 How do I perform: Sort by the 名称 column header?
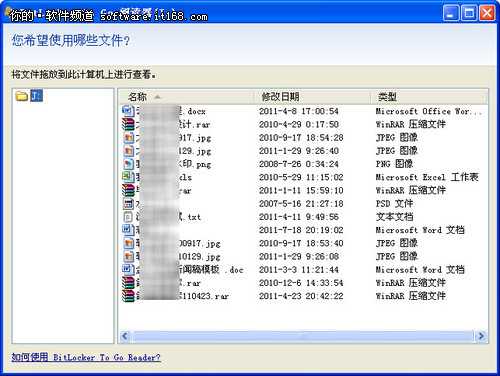click(x=187, y=97)
